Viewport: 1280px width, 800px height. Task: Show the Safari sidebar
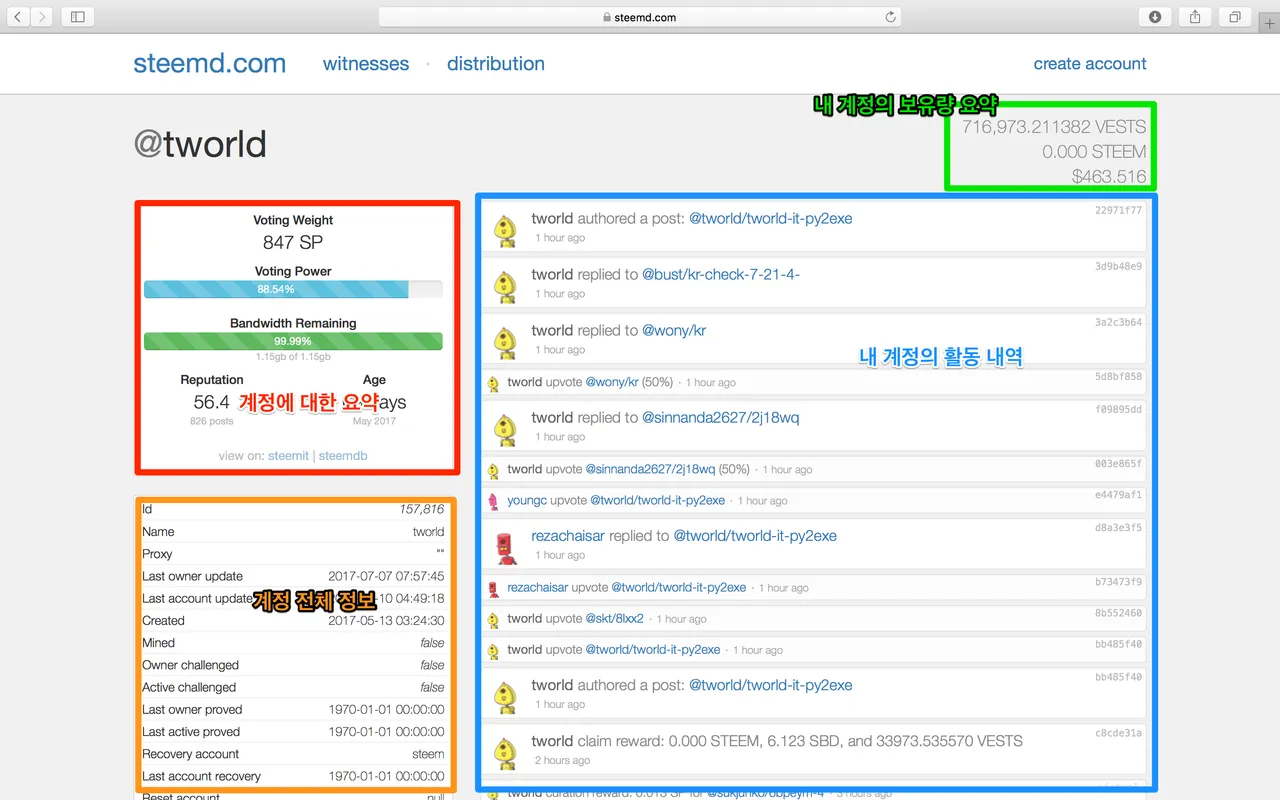pyautogui.click(x=77, y=17)
